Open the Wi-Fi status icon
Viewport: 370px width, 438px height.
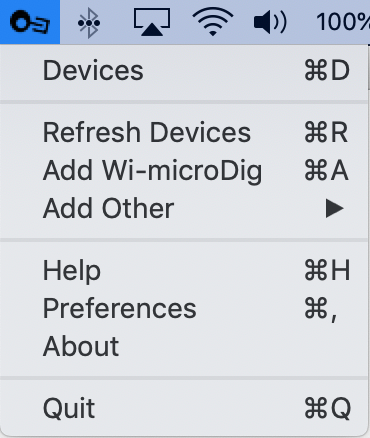point(213,22)
